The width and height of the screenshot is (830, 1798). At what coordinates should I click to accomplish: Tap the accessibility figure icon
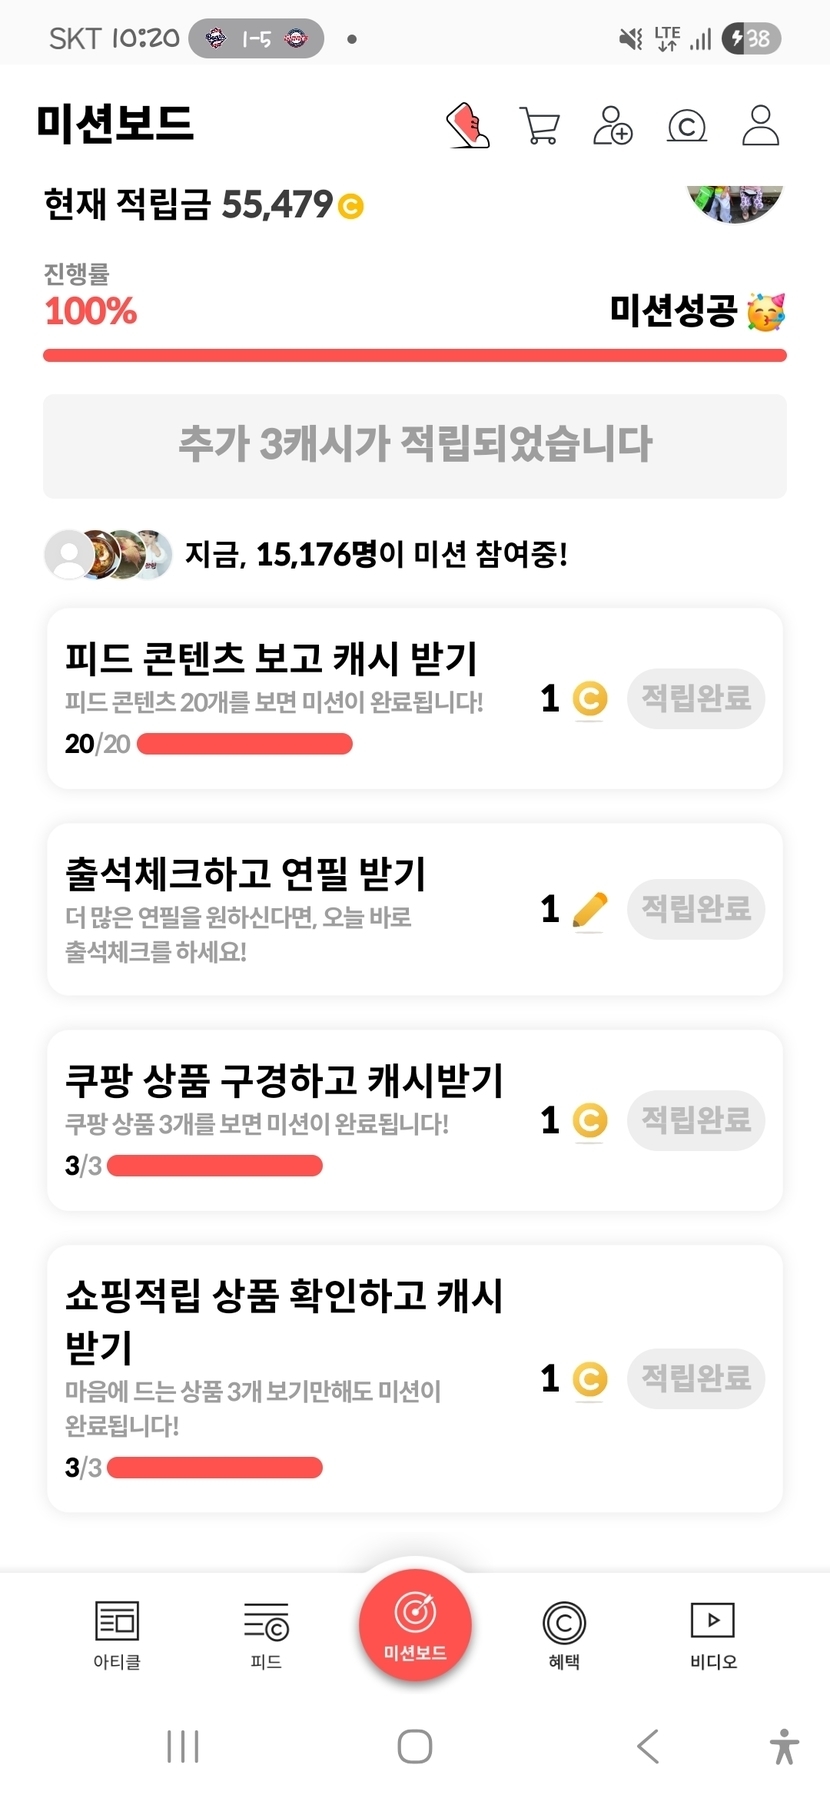[x=785, y=1746]
